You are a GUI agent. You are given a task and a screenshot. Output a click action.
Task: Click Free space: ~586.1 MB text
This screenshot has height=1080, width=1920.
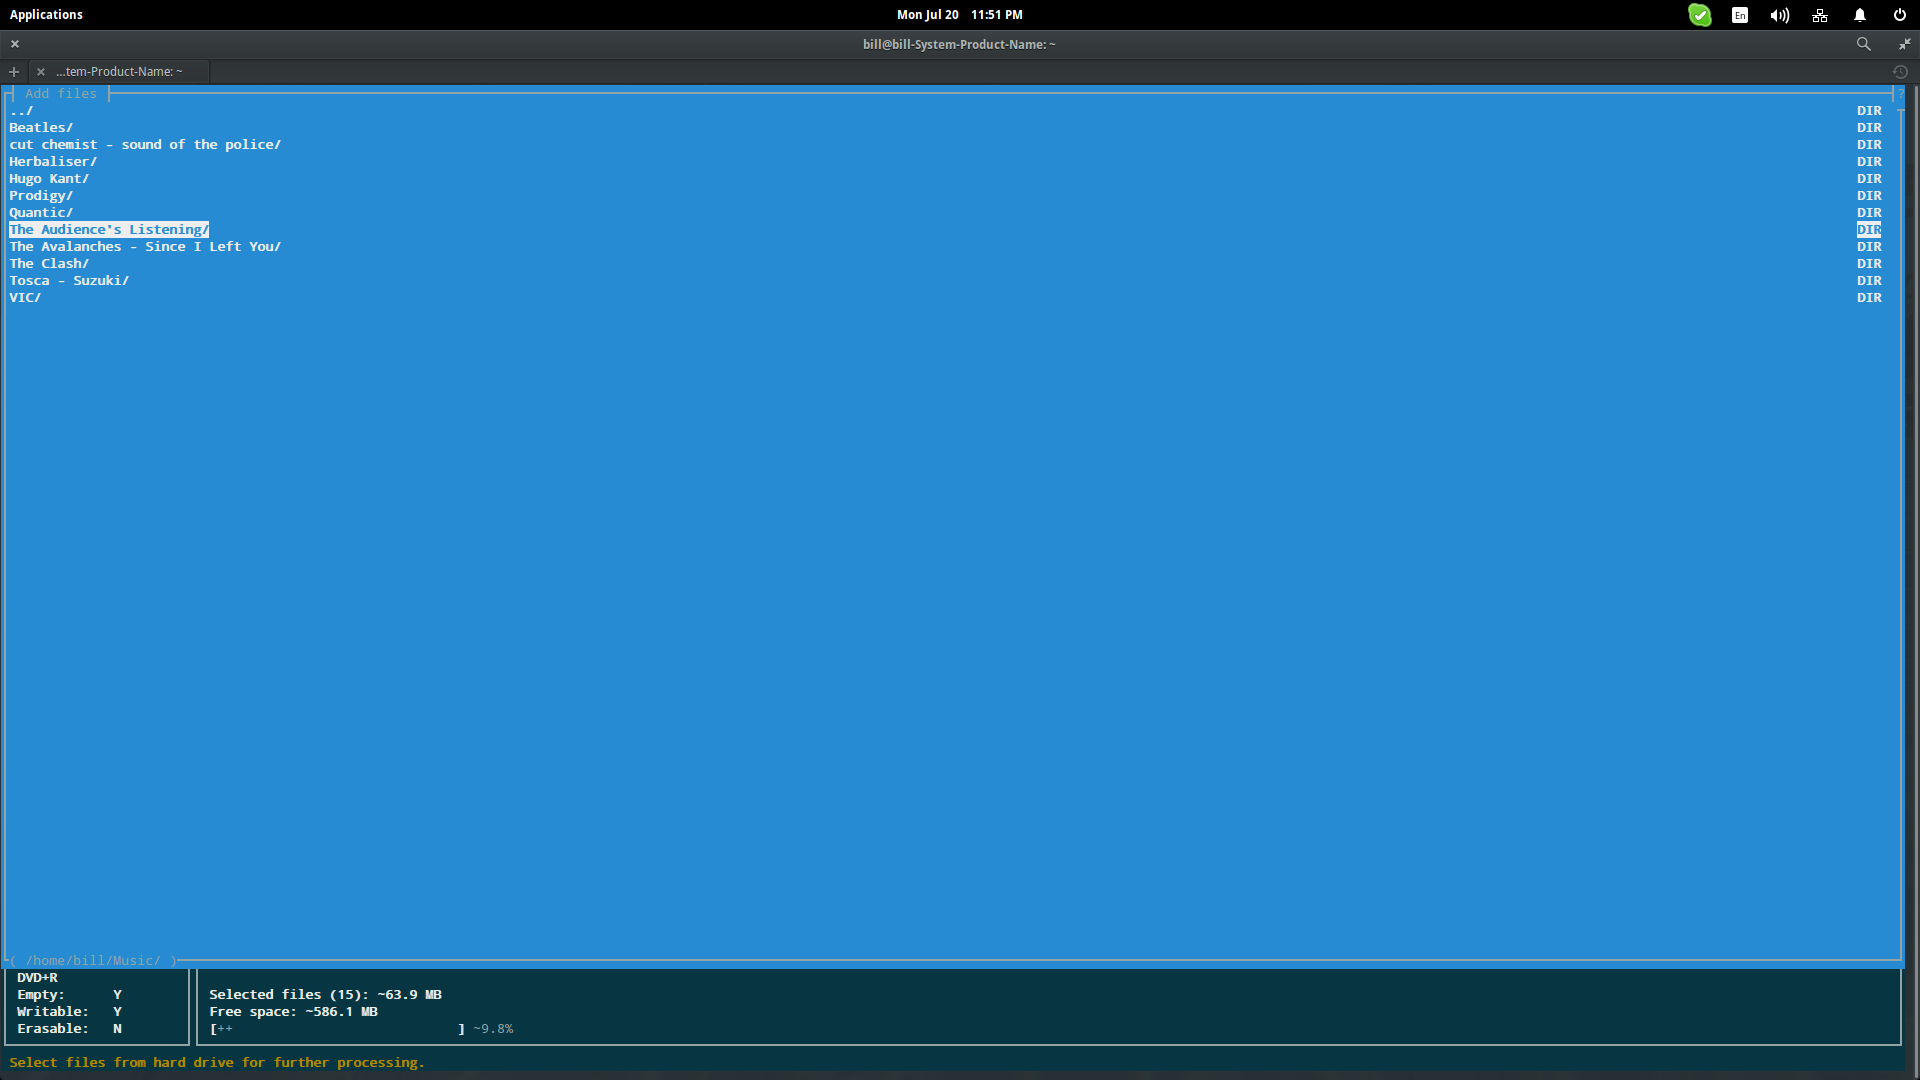coord(293,1012)
